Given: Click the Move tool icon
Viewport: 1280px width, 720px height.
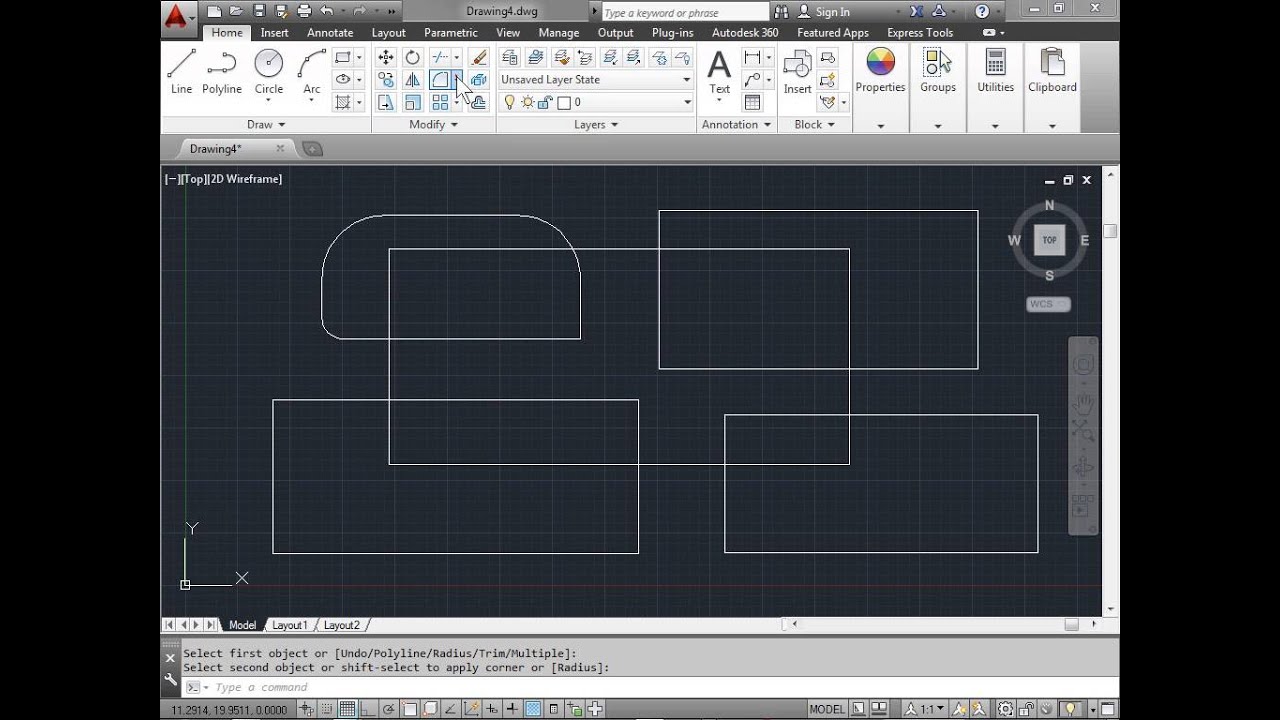Looking at the screenshot, I should tap(386, 58).
